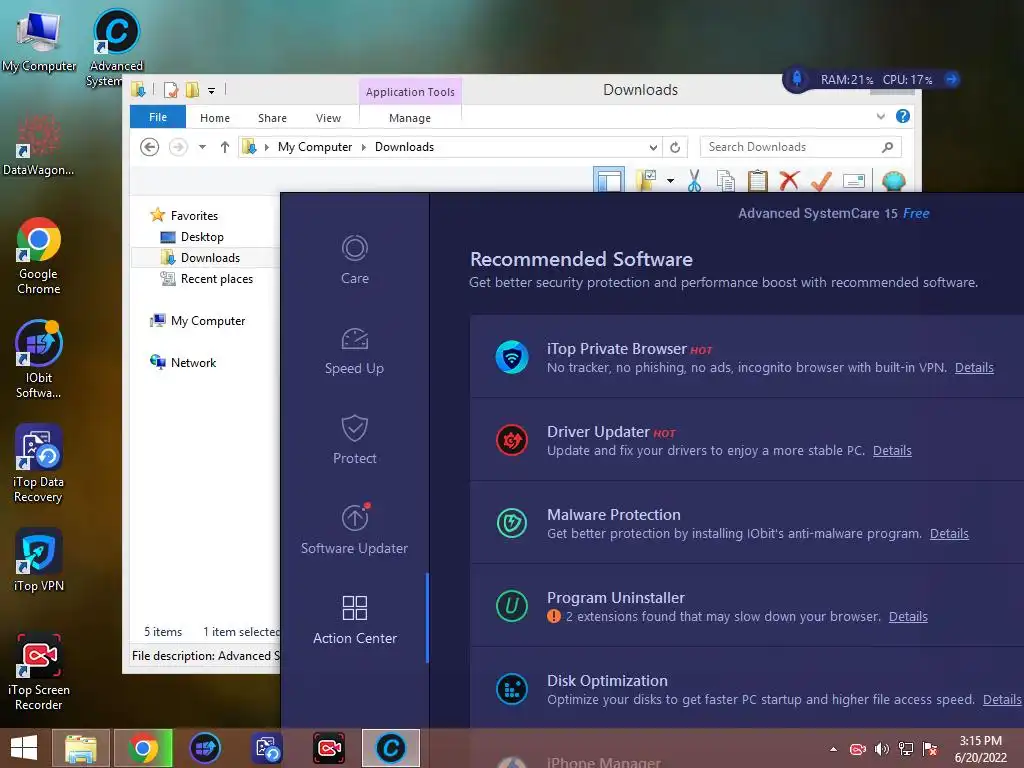Click Paste clipboard icon in Downloads toolbar
The image size is (1024, 768).
[758, 180]
